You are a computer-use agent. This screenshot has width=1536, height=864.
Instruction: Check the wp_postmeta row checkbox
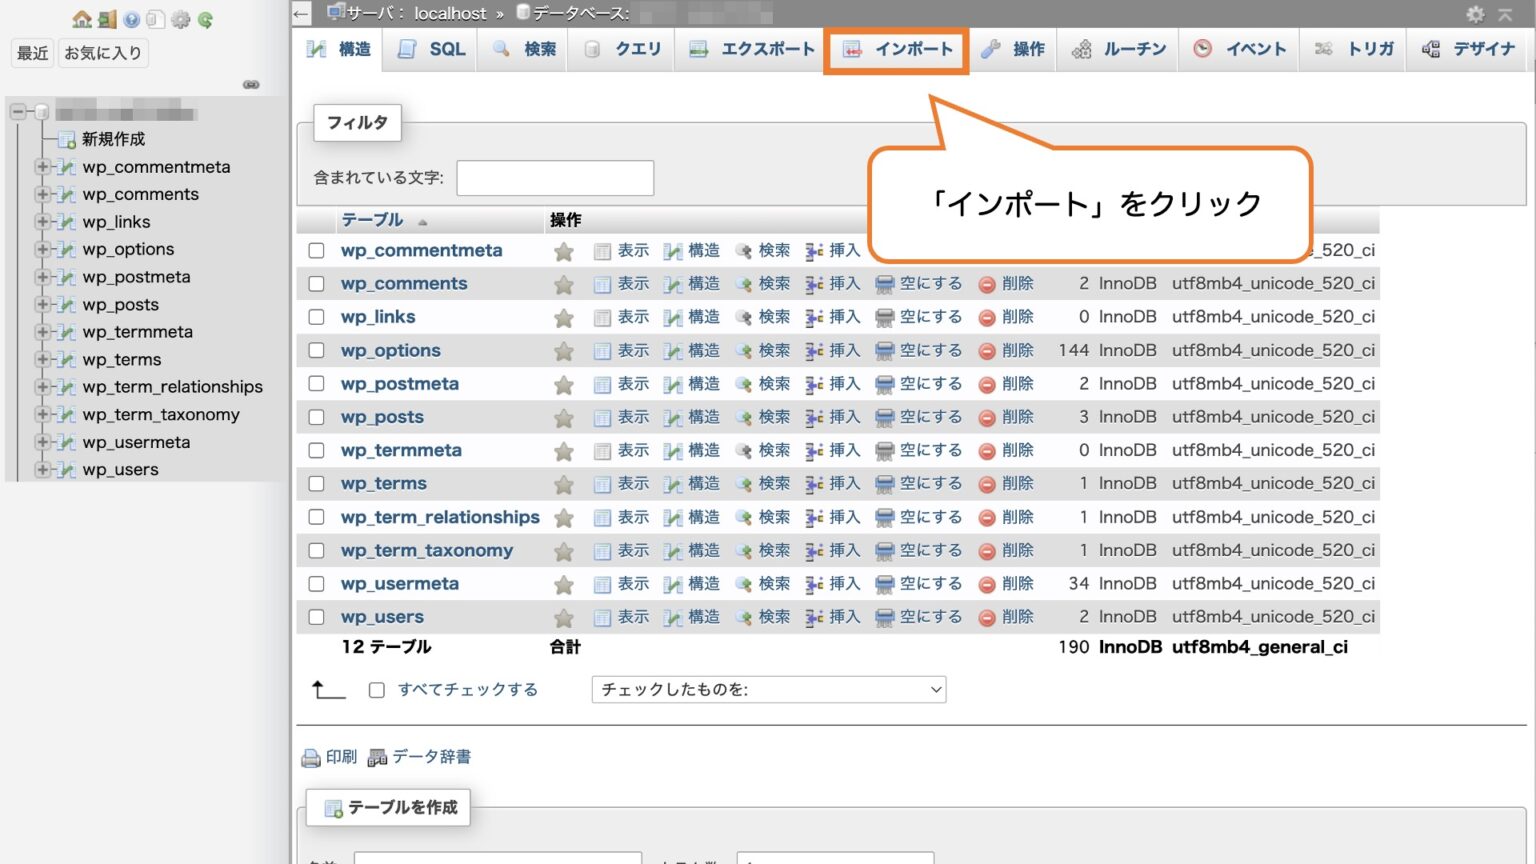317,384
